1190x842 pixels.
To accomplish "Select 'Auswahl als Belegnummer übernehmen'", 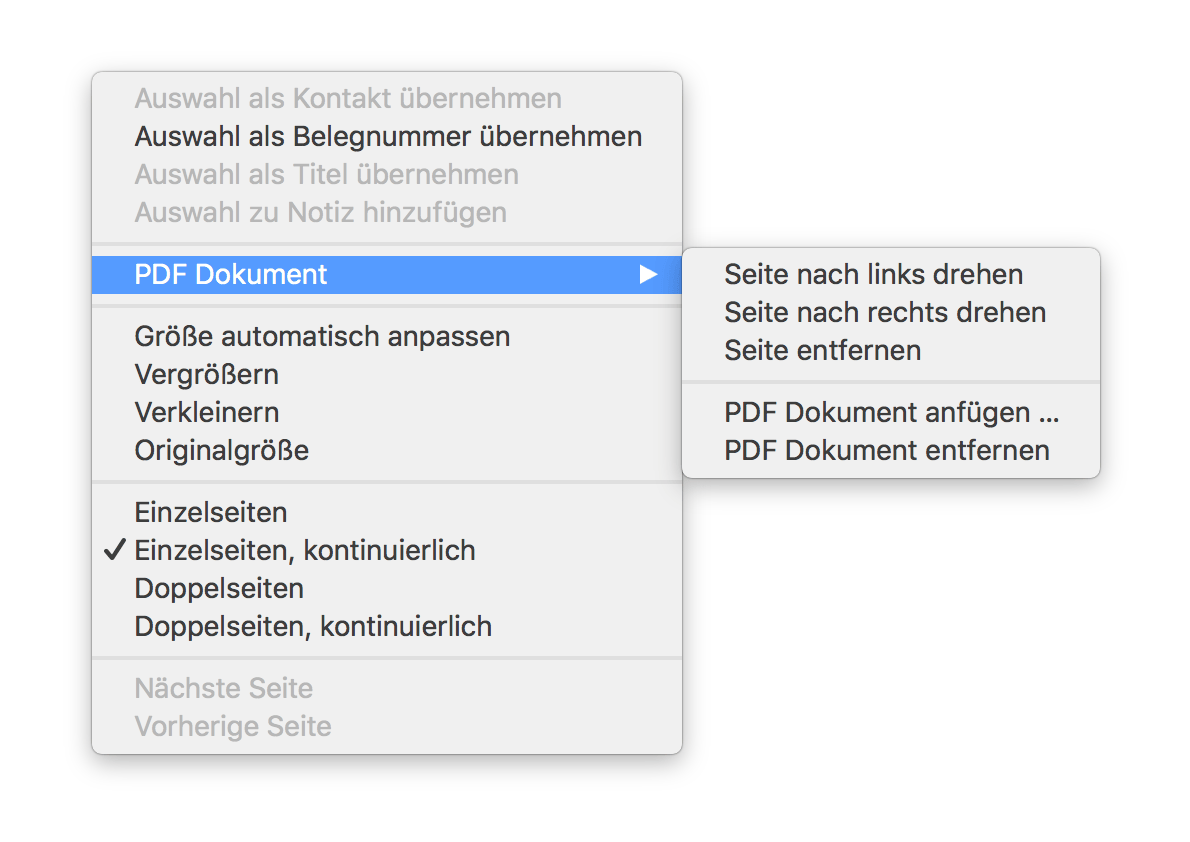I will click(387, 136).
